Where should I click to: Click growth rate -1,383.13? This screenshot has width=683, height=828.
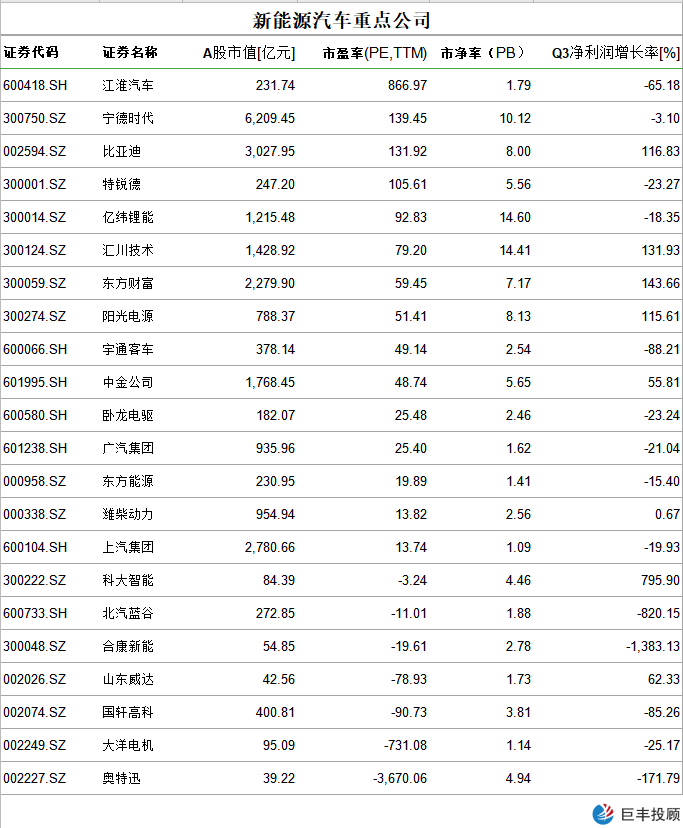(653, 646)
